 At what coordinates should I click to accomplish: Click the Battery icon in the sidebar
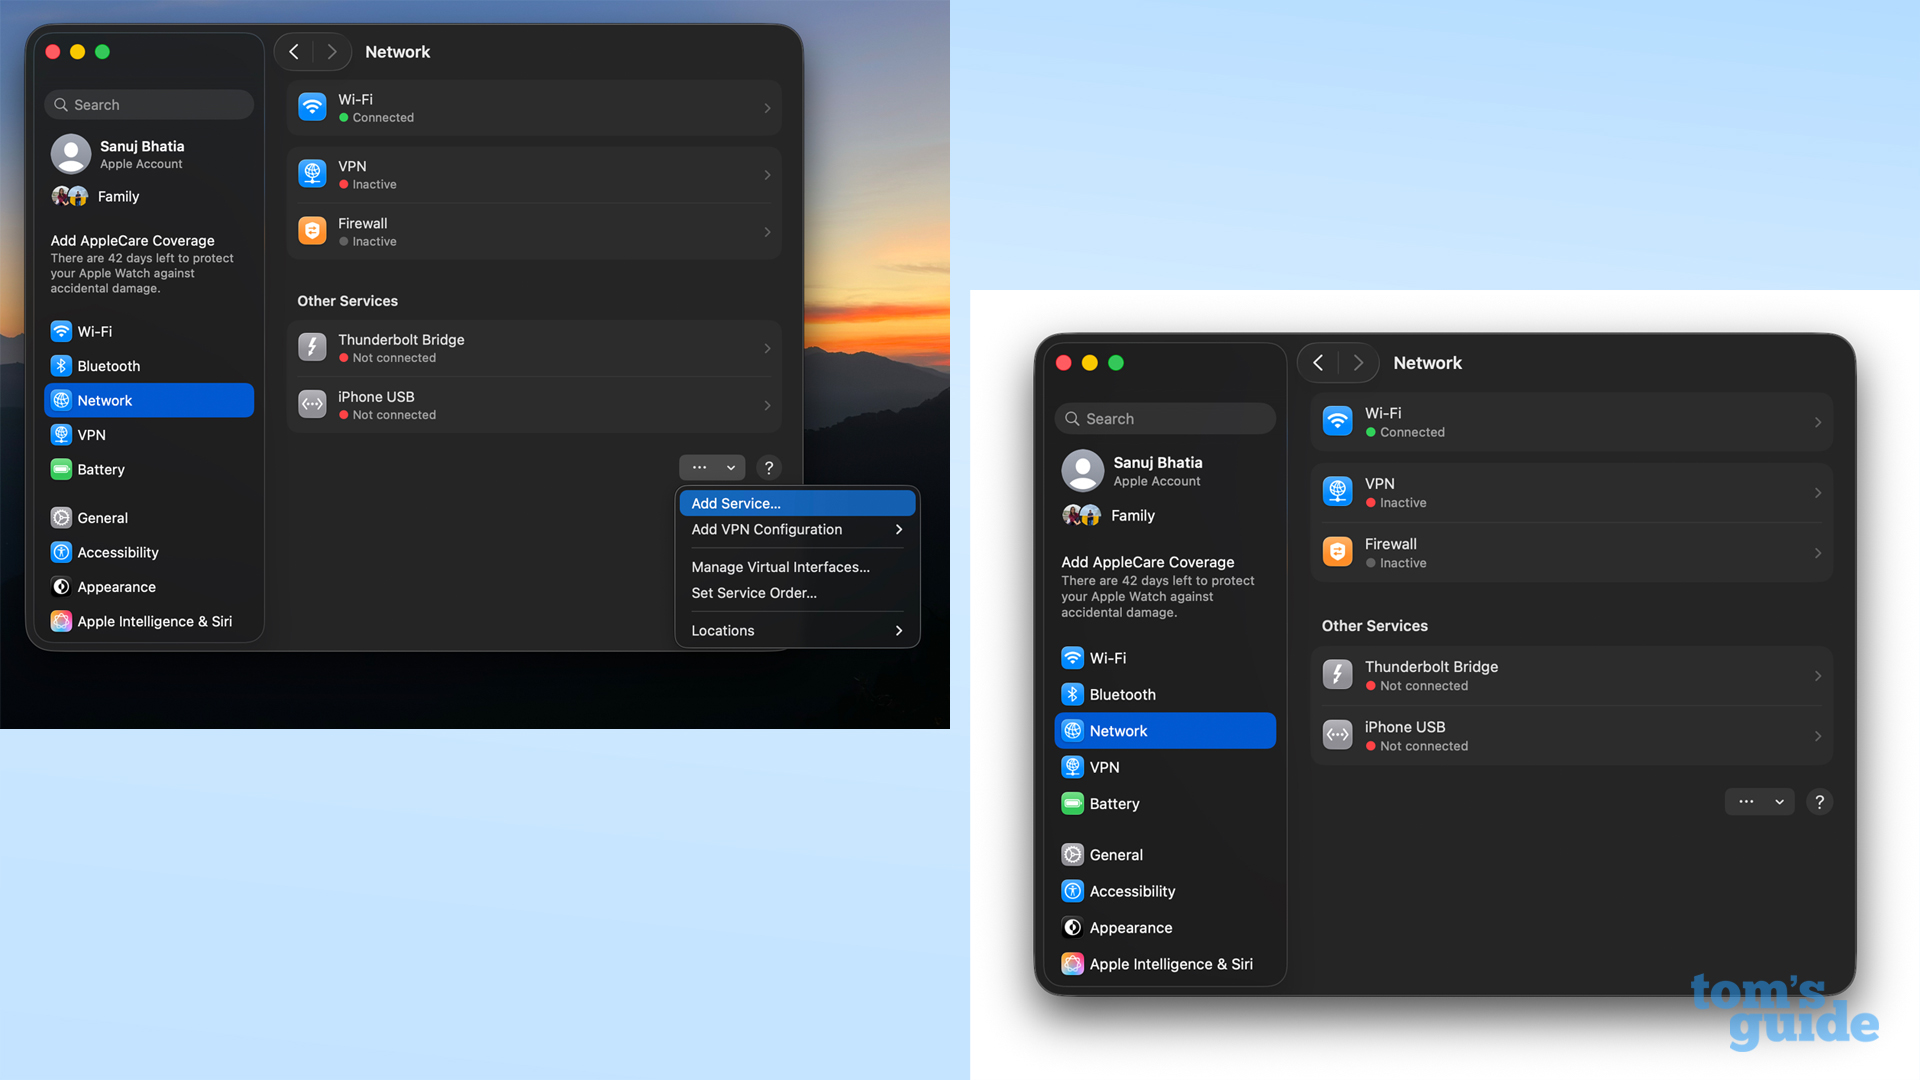pyautogui.click(x=61, y=469)
